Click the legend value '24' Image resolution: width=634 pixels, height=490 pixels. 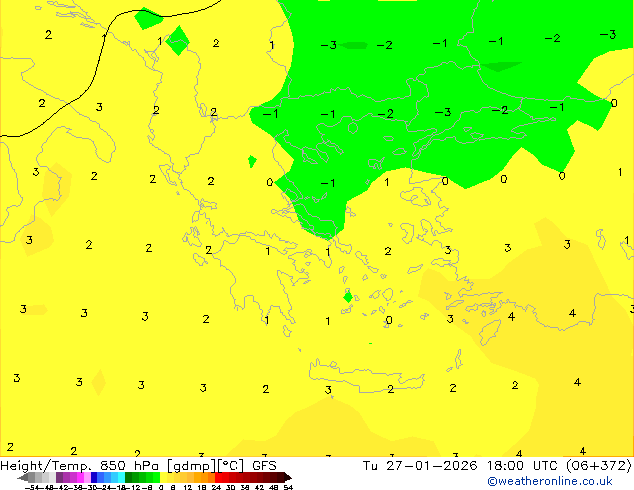point(216,488)
